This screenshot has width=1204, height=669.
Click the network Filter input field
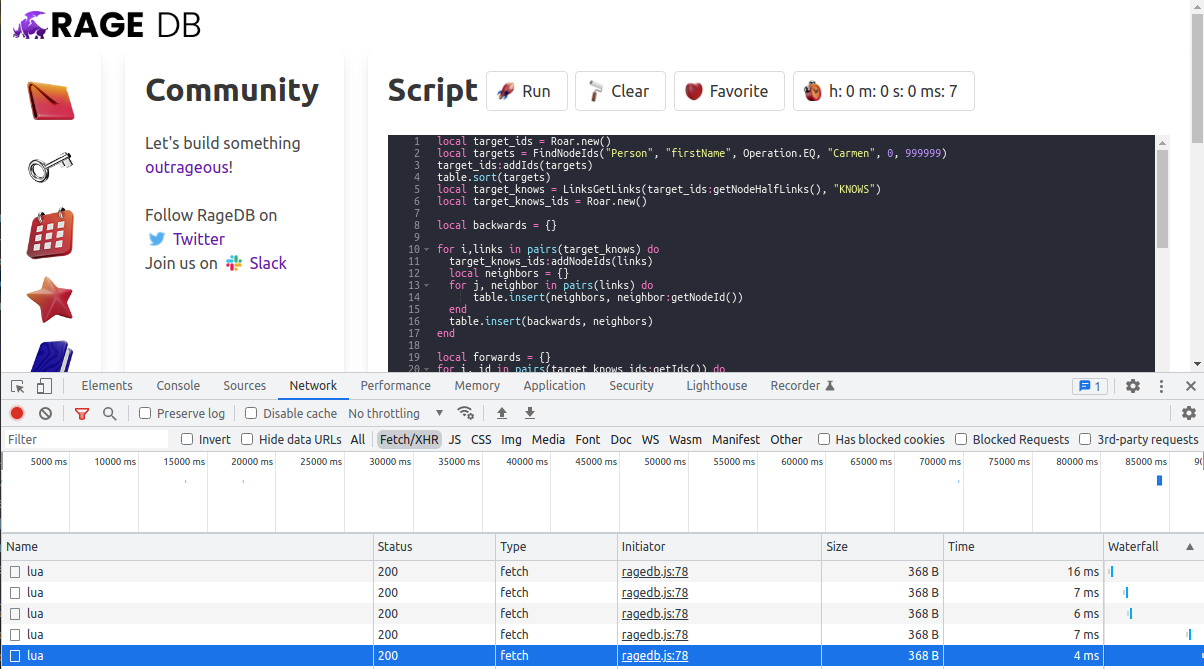pyautogui.click(x=88, y=439)
